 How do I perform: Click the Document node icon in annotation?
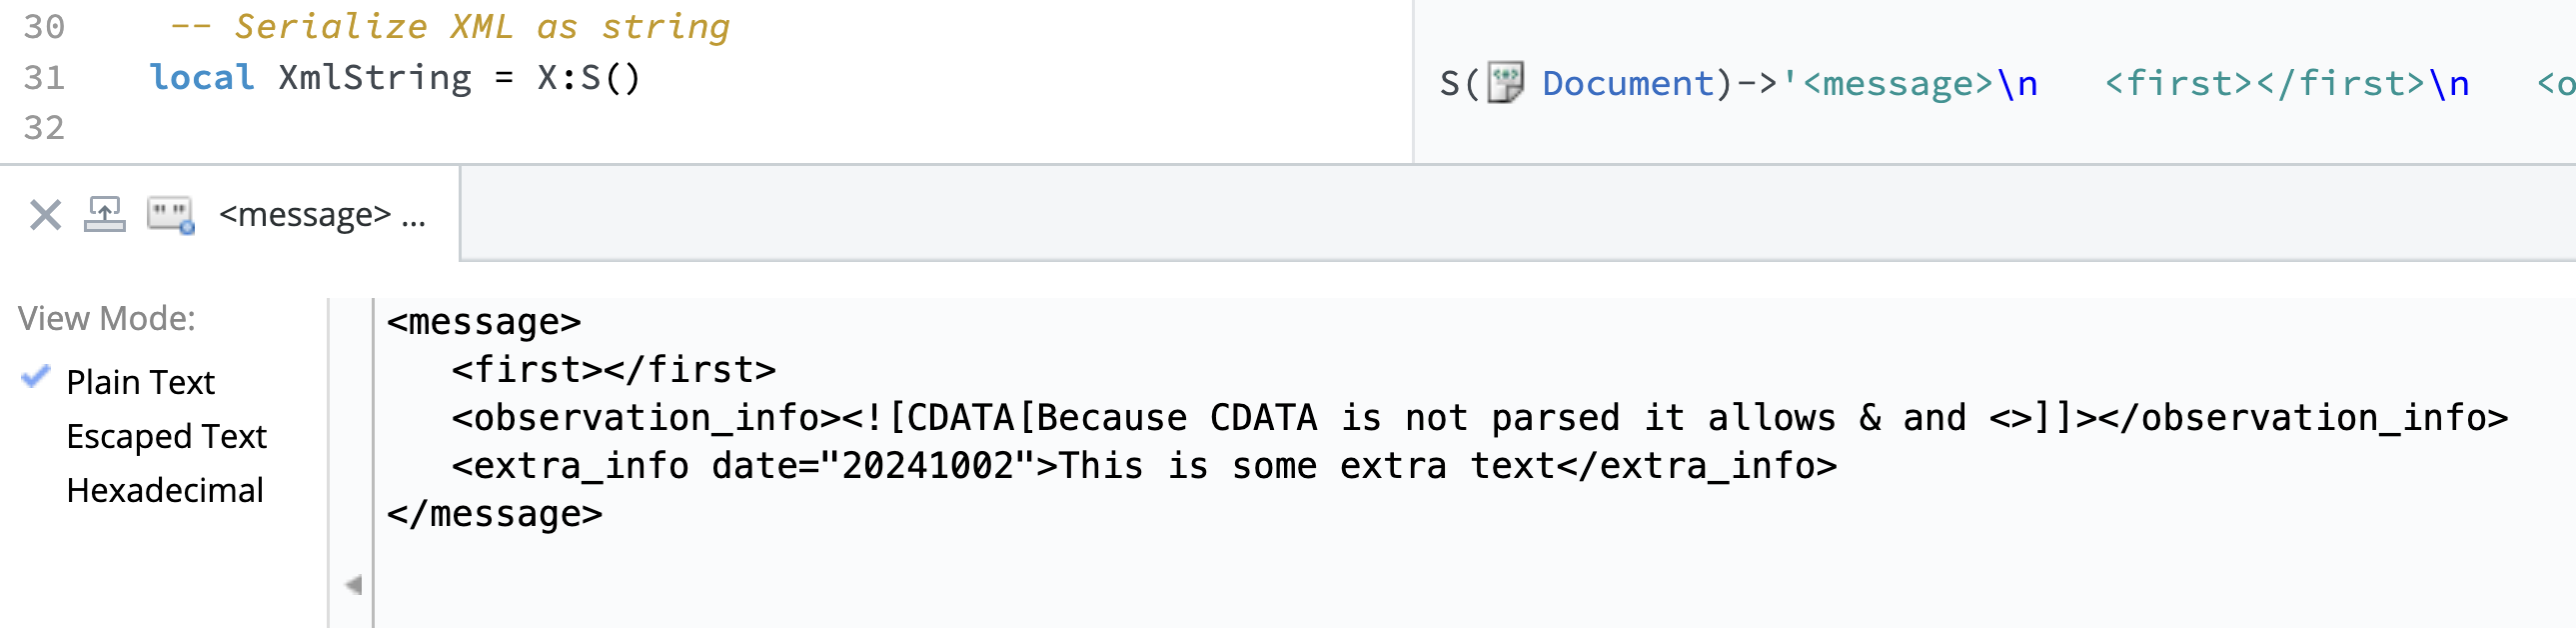point(1505,83)
